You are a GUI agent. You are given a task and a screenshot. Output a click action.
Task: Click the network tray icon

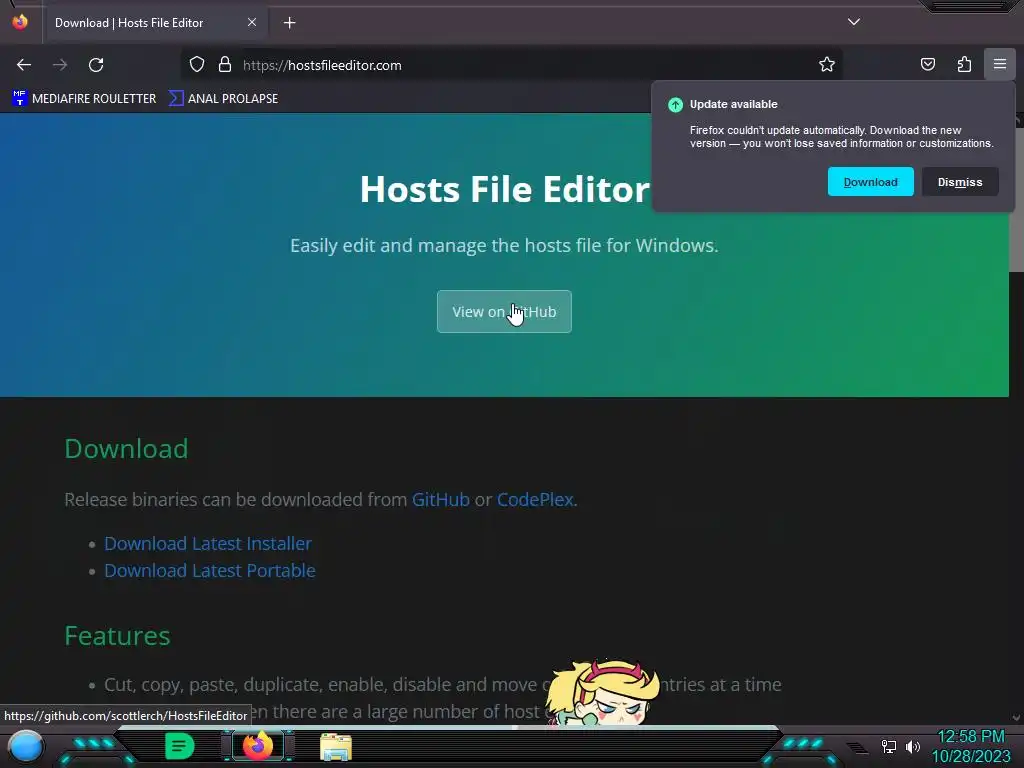(889, 746)
